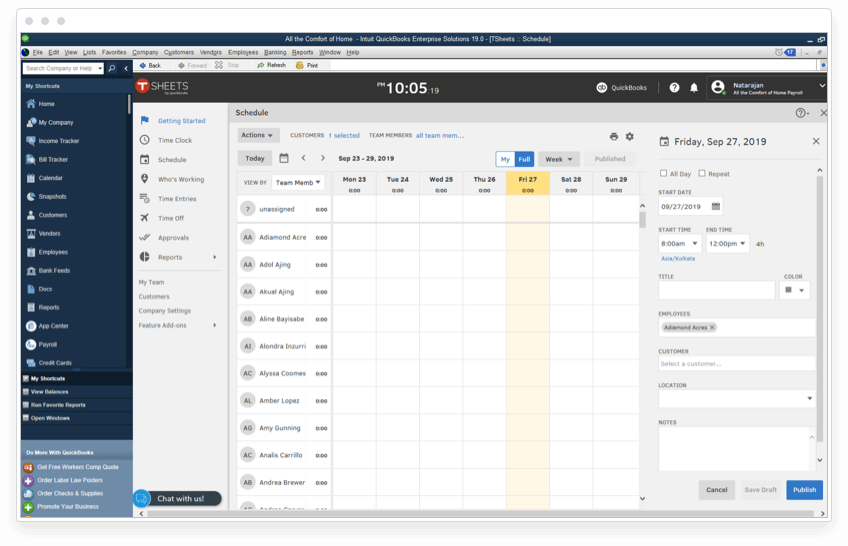Image resolution: width=848 pixels, height=546 pixels.
Task: Go to previous week arrow
Action: [303, 158]
